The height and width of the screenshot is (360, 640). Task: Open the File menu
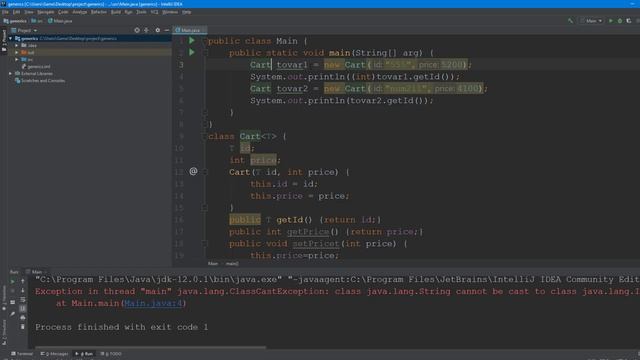pos(5,12)
